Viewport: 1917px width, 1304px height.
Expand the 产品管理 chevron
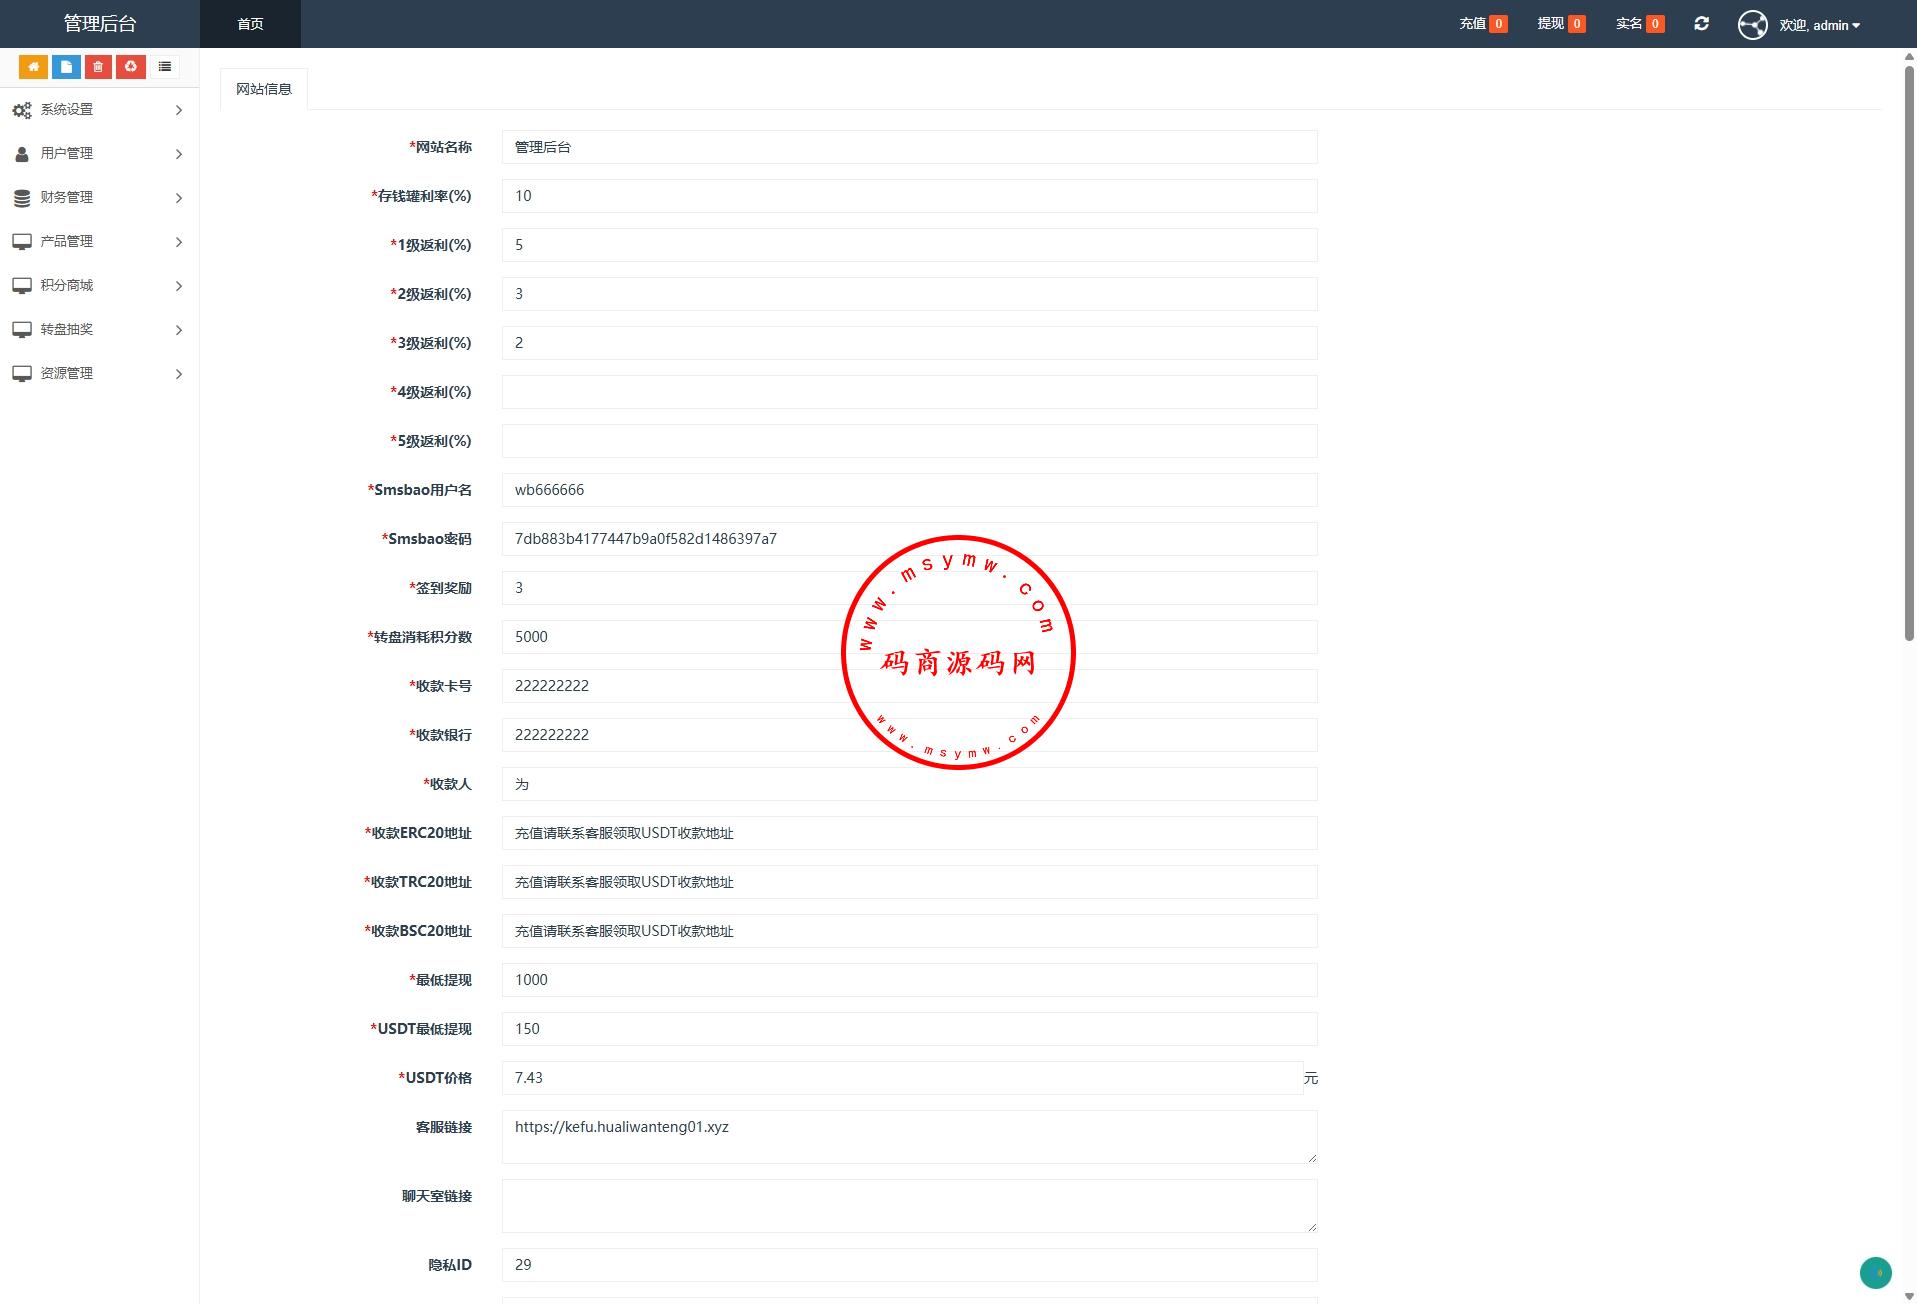179,242
